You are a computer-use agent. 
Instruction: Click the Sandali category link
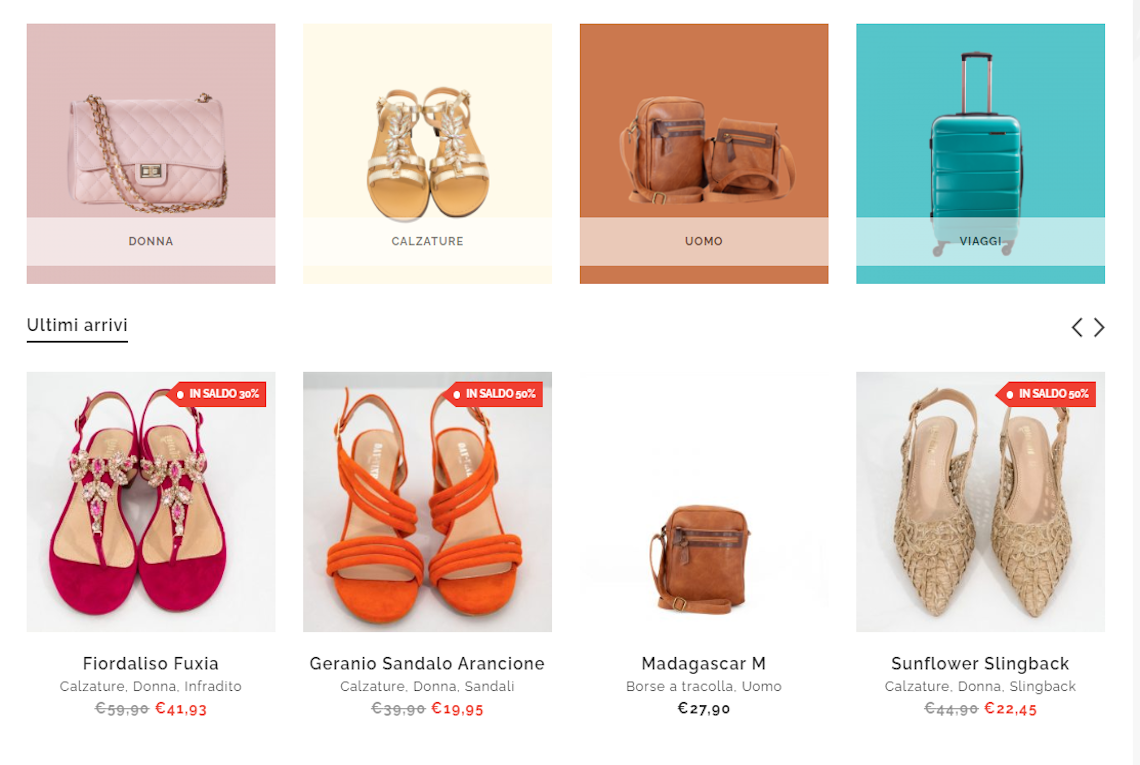tap(489, 686)
